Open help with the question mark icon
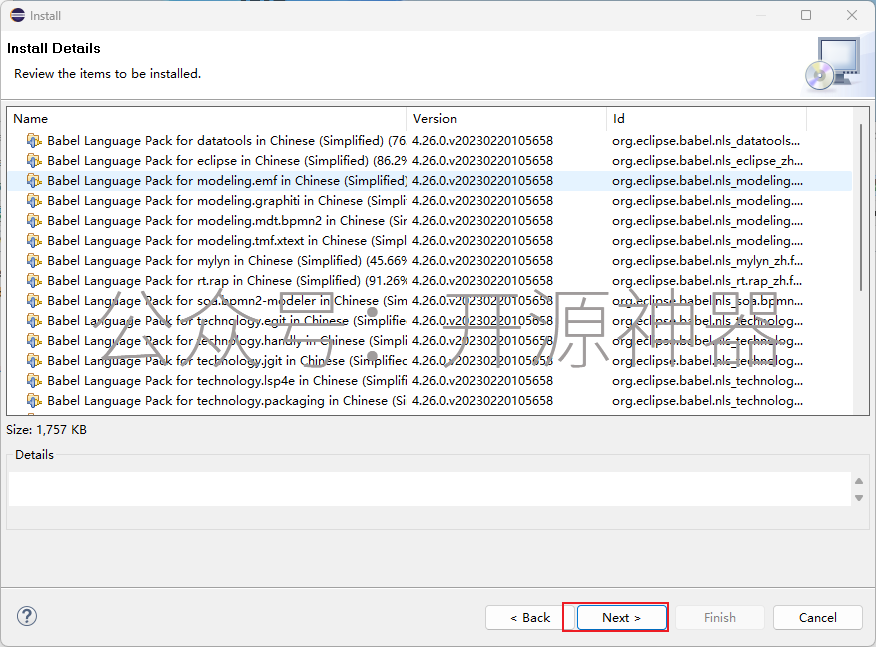The height and width of the screenshot is (647, 876). click(27, 616)
